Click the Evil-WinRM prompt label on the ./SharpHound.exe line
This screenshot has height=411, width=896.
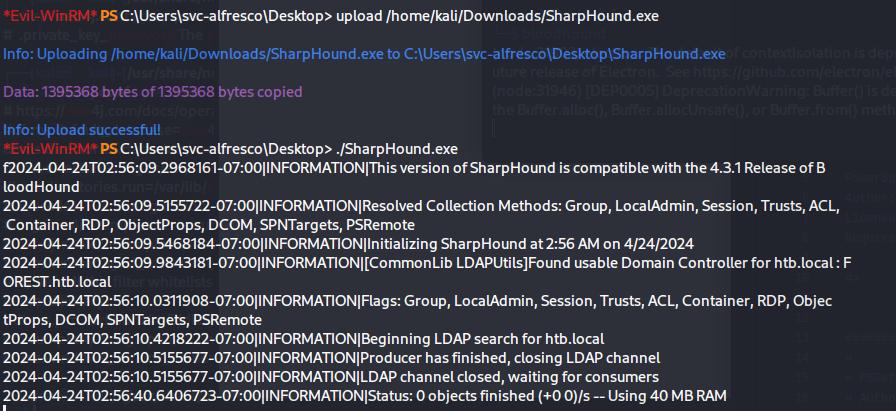pyautogui.click(x=50, y=149)
